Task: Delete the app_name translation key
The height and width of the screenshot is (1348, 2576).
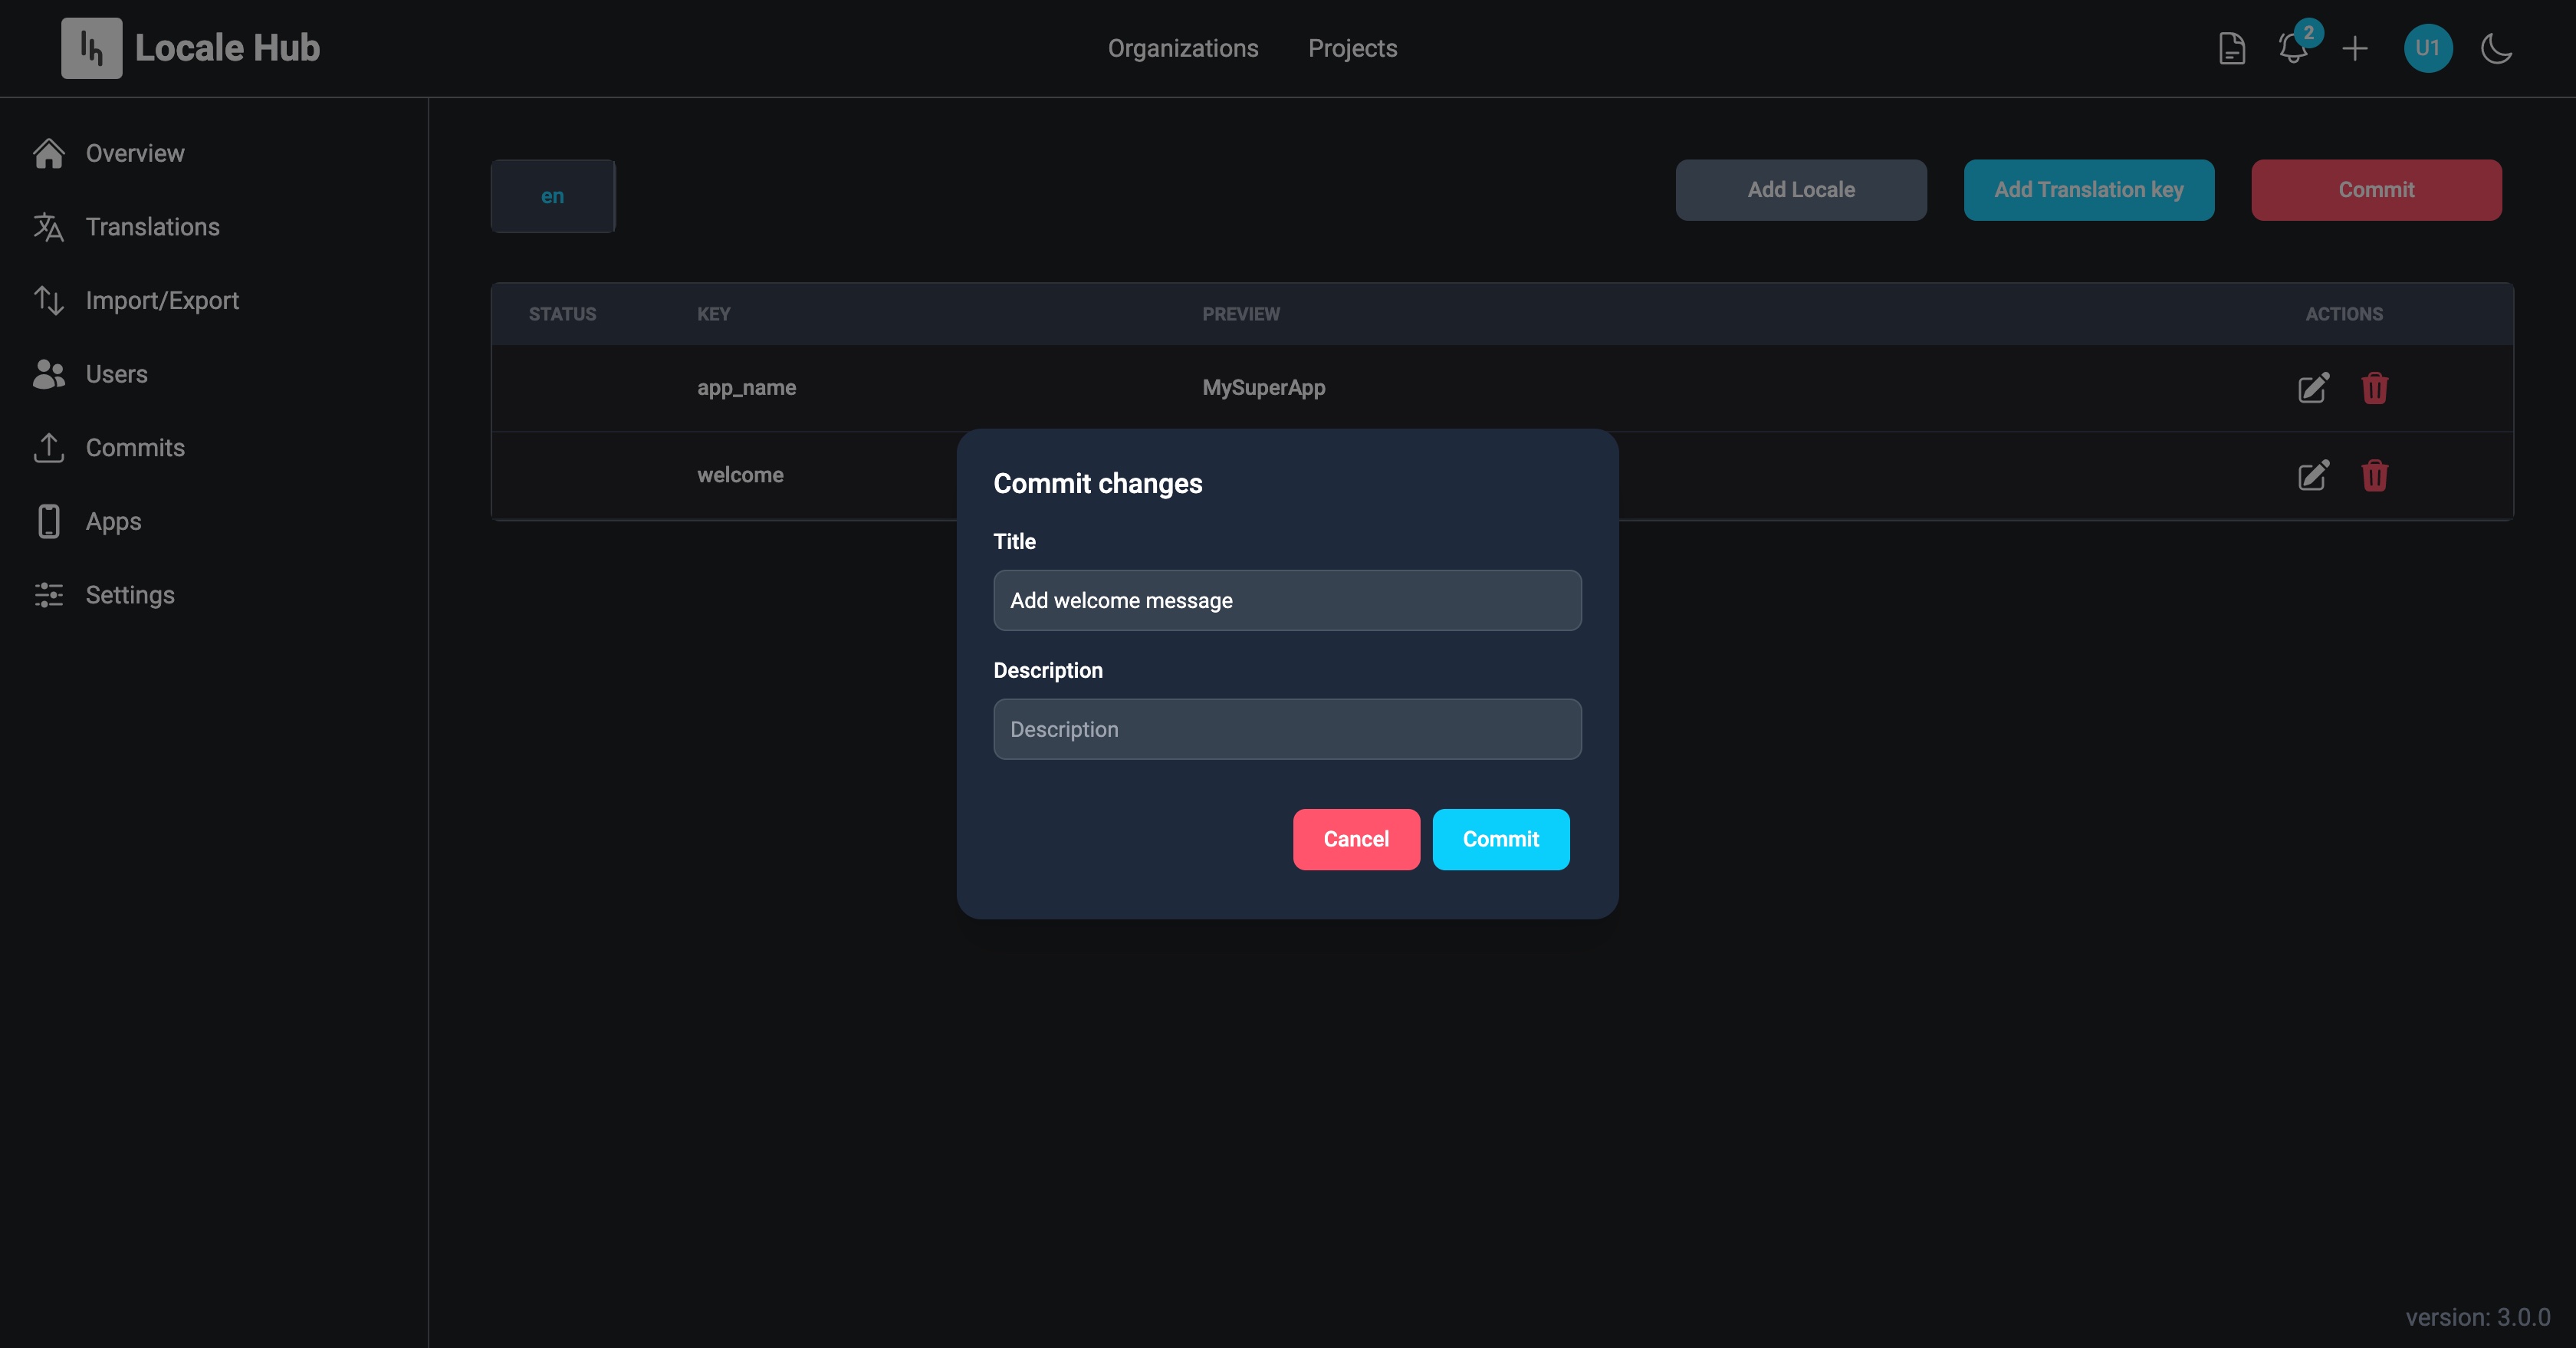Action: [x=2374, y=388]
